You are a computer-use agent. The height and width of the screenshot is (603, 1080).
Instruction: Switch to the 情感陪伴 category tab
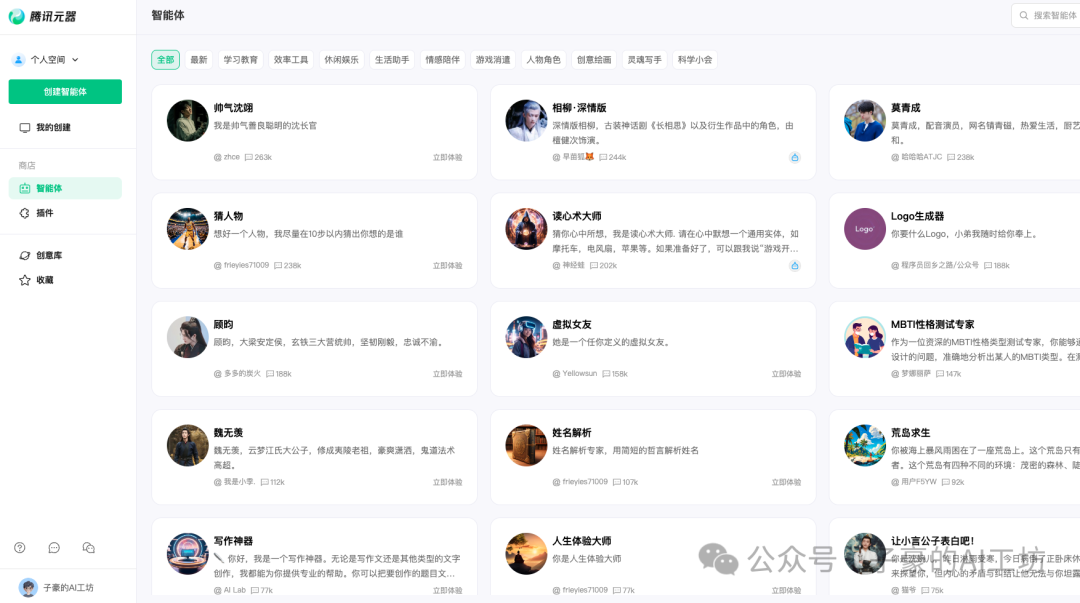[x=442, y=59]
